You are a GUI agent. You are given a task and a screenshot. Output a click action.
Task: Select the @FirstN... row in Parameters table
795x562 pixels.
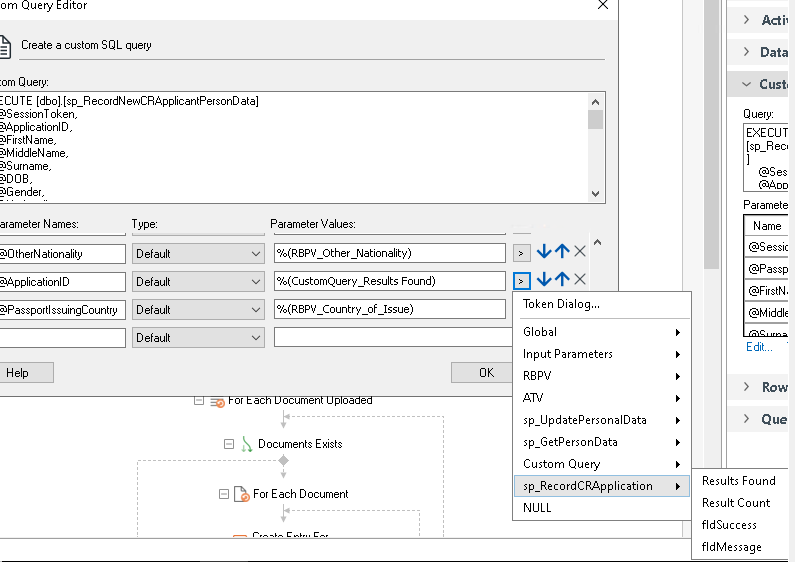766,291
